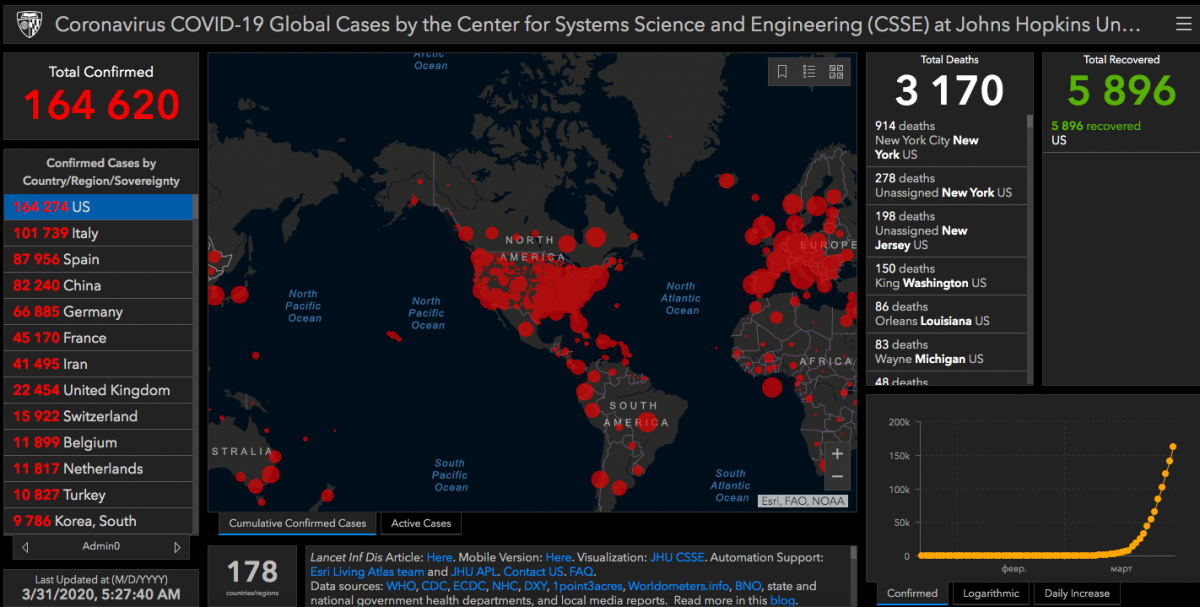Open Esri Living Atlas team link
Viewport: 1200px width, 607px height.
point(367,572)
